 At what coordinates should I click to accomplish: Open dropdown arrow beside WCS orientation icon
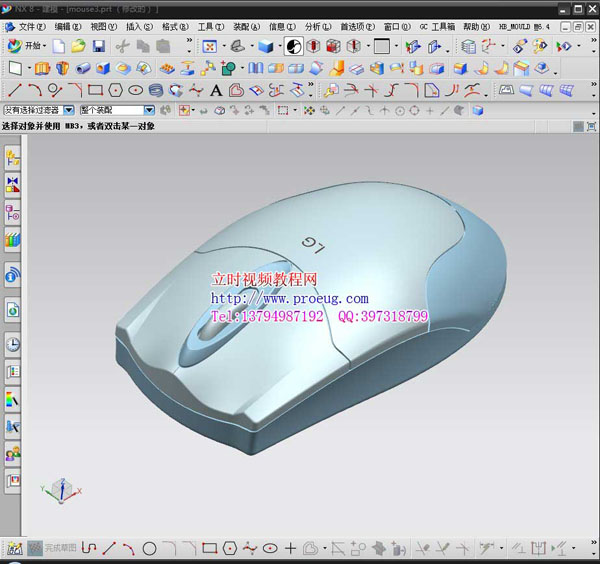click(502, 47)
